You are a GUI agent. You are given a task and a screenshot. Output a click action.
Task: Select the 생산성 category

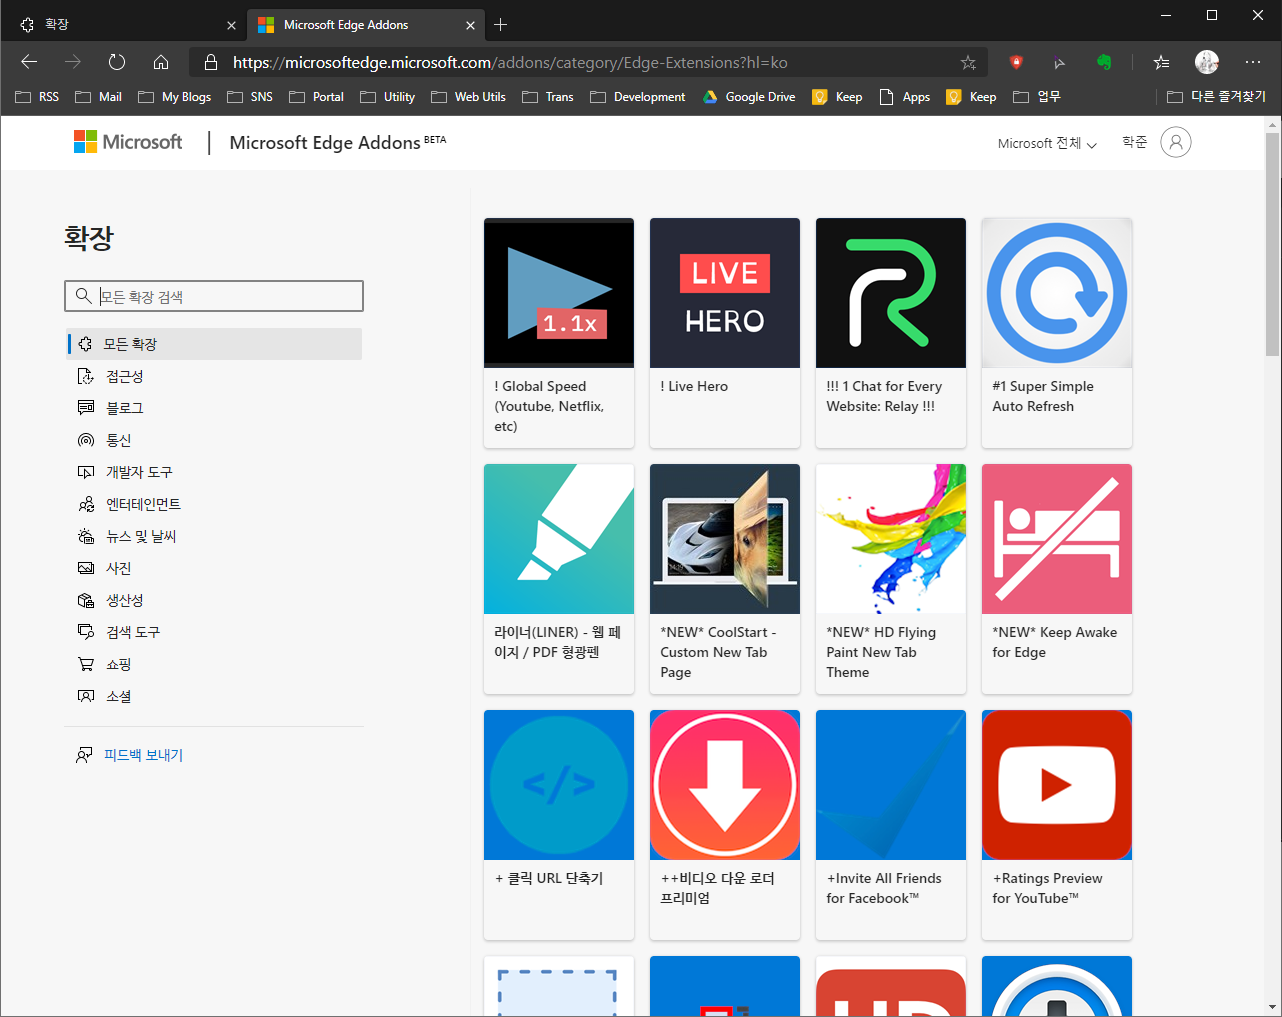214,600
